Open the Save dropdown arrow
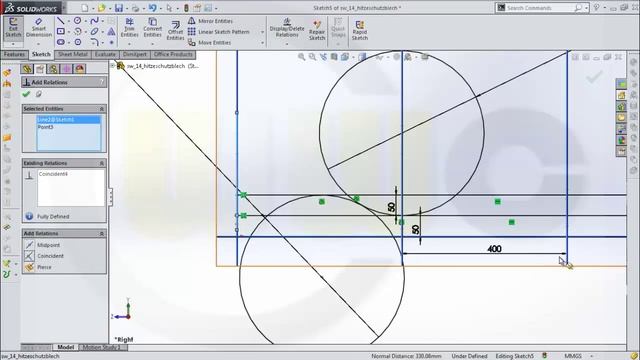This screenshot has height=360, width=640. 127,8
